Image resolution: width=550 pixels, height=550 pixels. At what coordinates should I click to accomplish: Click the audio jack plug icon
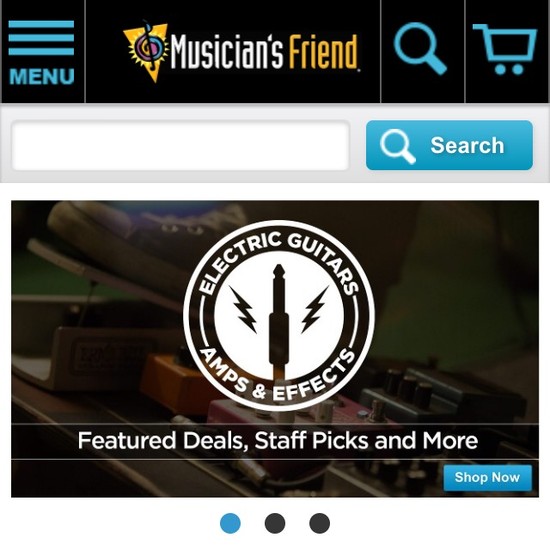279,322
